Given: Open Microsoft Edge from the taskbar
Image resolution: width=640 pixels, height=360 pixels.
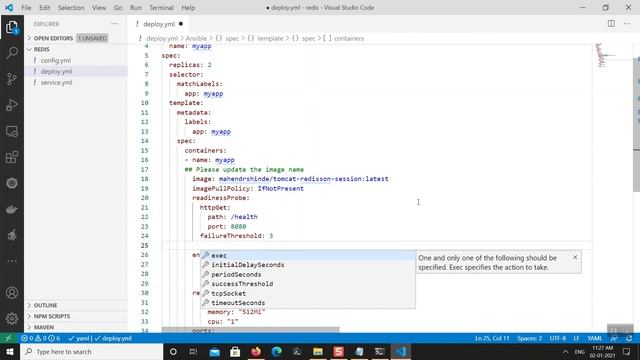Looking at the screenshot, I should coord(276,351).
